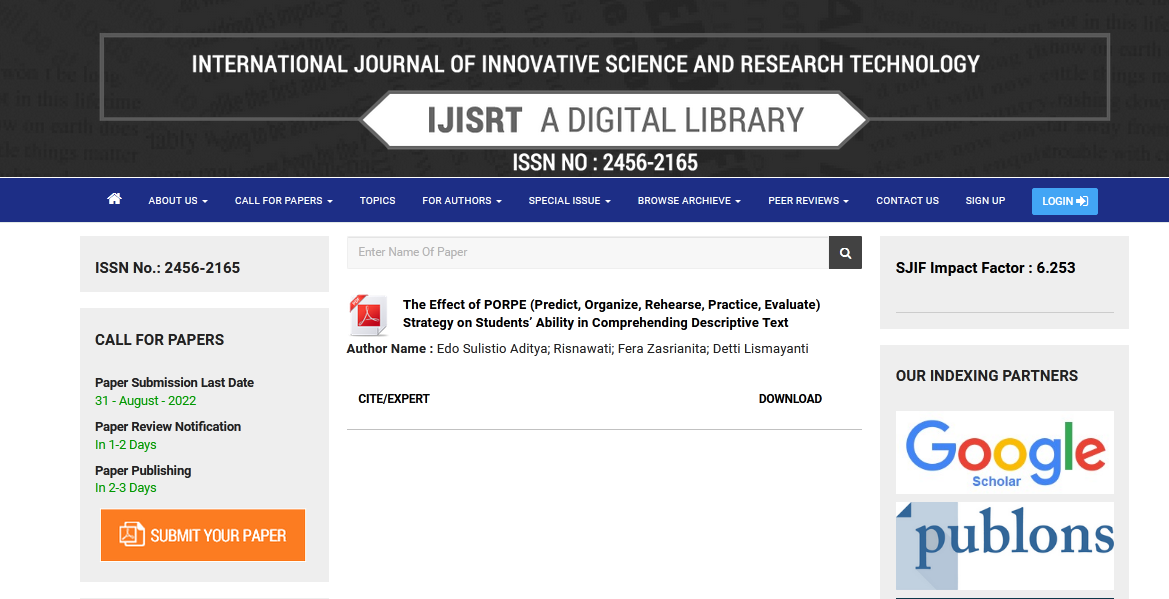The image size is (1169, 599).
Task: Expand the Call For Papers dropdown
Action: (283, 201)
